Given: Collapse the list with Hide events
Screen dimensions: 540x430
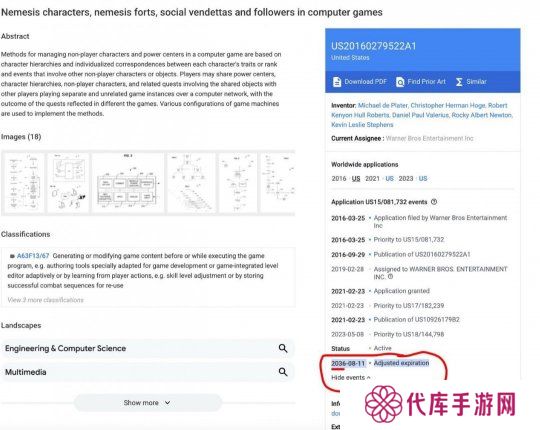Looking at the screenshot, I should coord(351,378).
